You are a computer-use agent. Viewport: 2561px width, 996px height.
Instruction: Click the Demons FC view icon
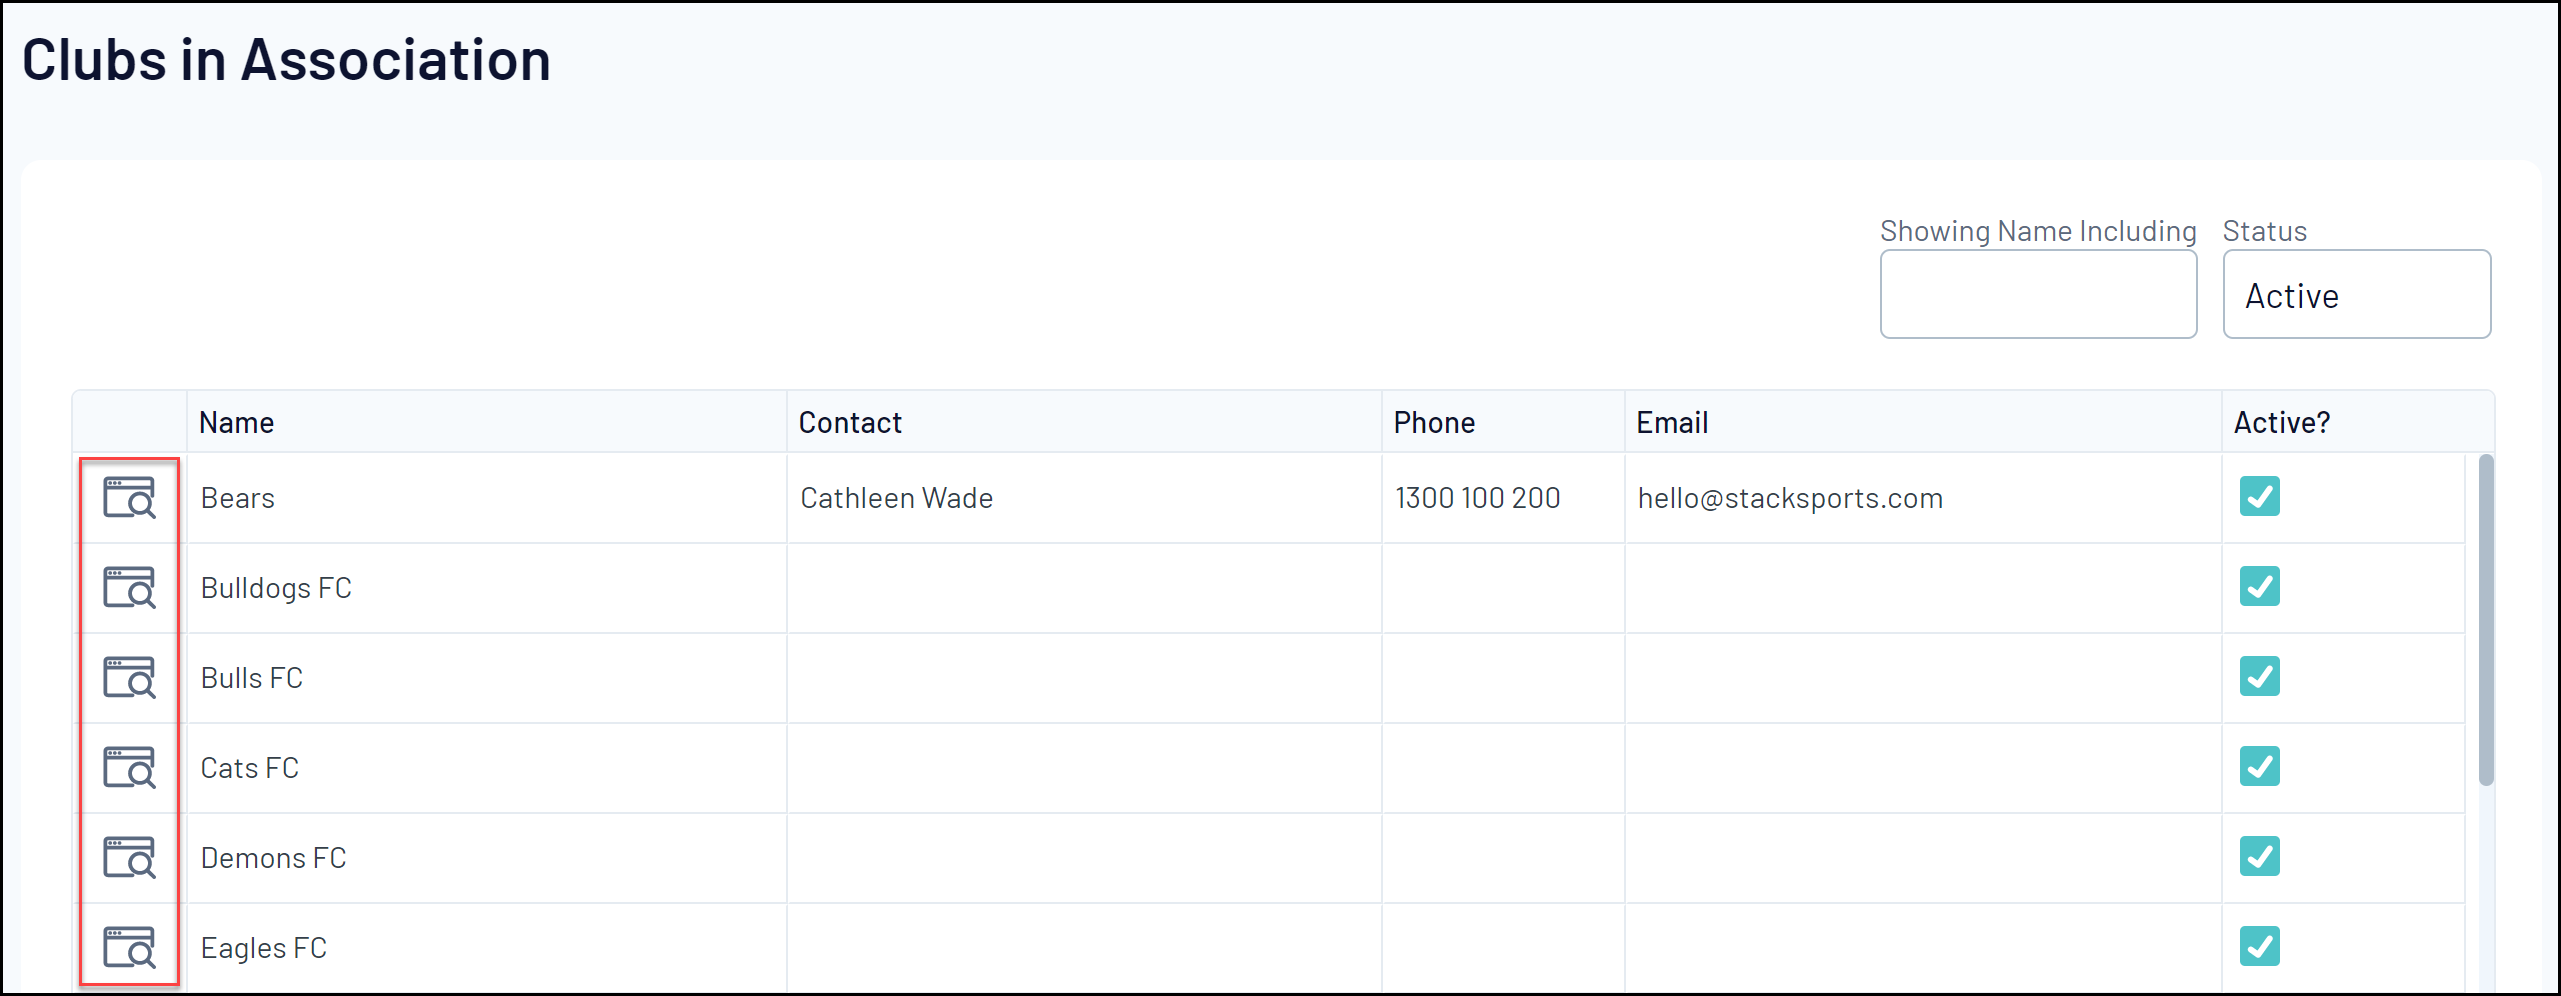click(x=129, y=857)
